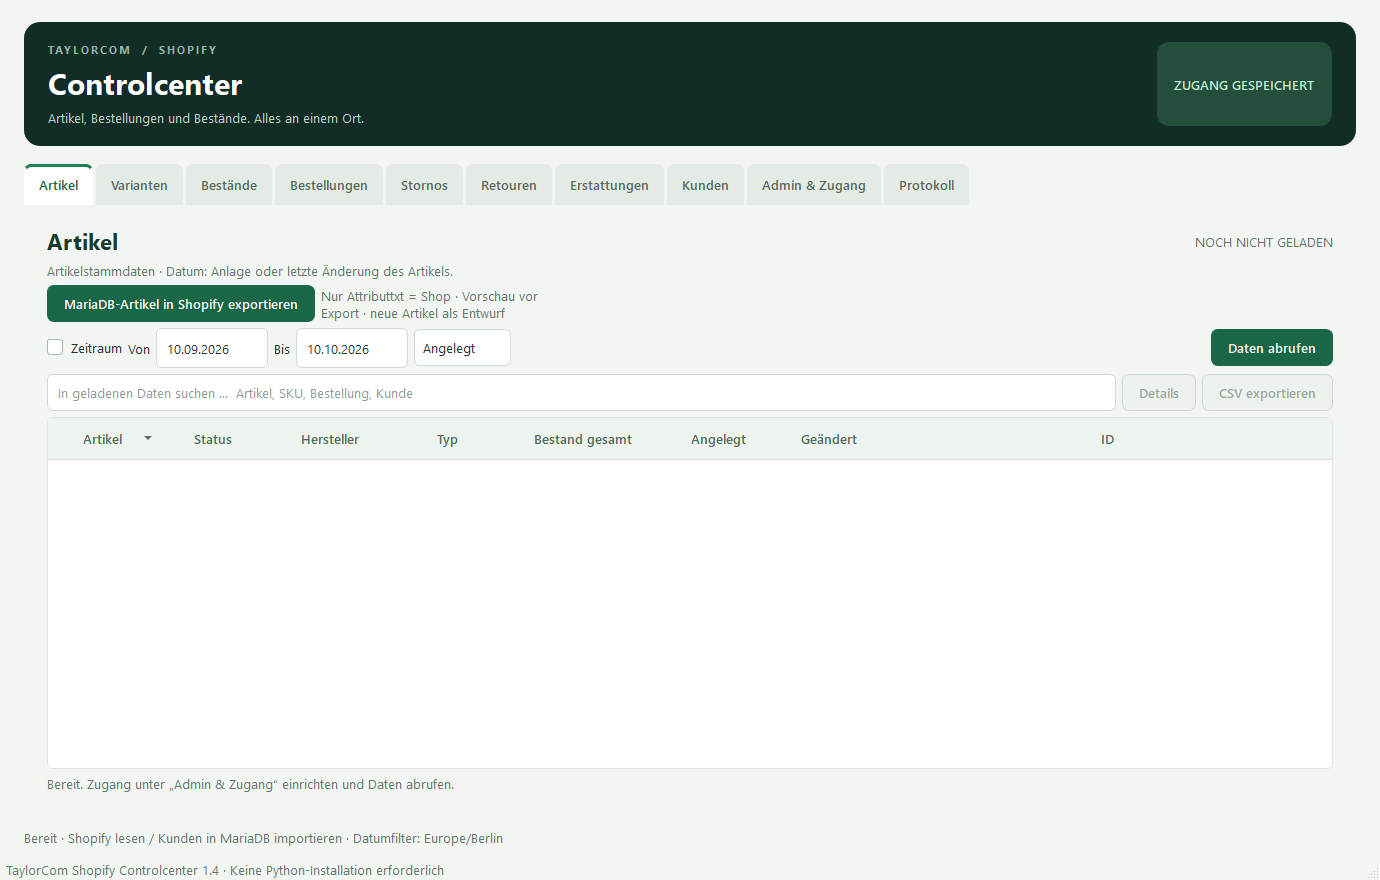Enable the Zeitraum checkbox

[55, 347]
